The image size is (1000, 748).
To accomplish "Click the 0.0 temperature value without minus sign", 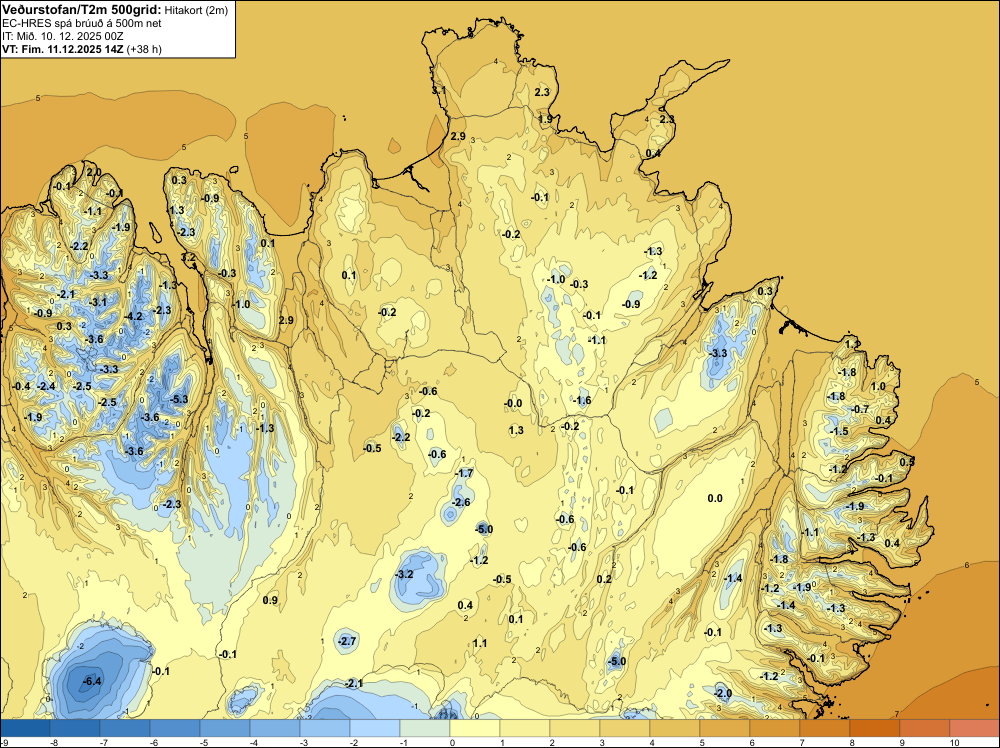I will 715,498.
